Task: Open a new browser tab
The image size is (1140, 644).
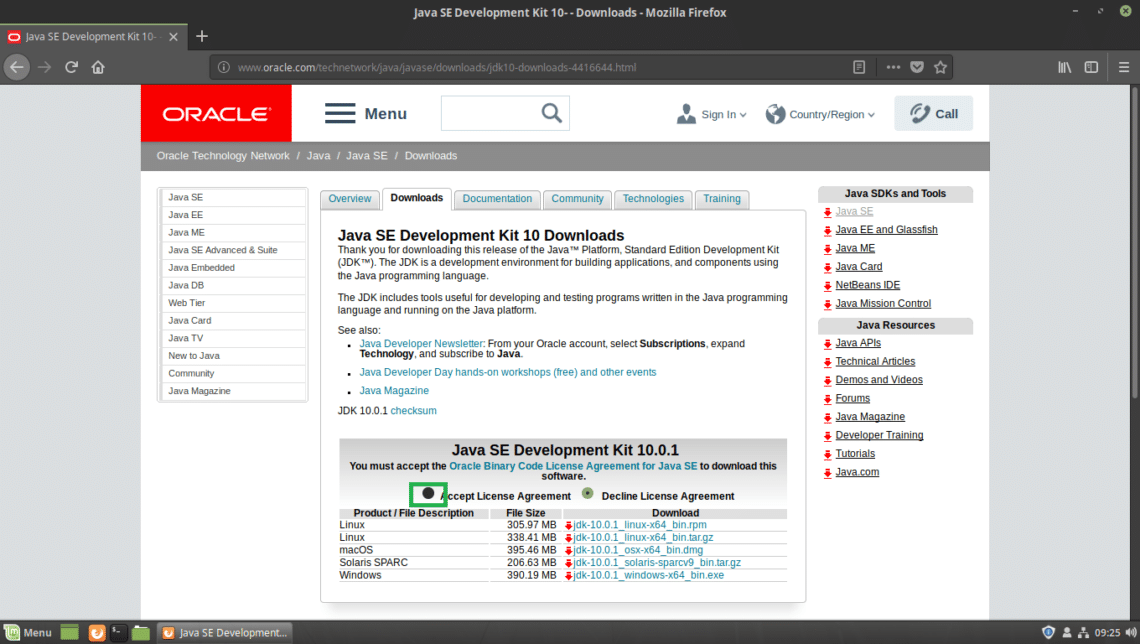Action: click(x=202, y=36)
